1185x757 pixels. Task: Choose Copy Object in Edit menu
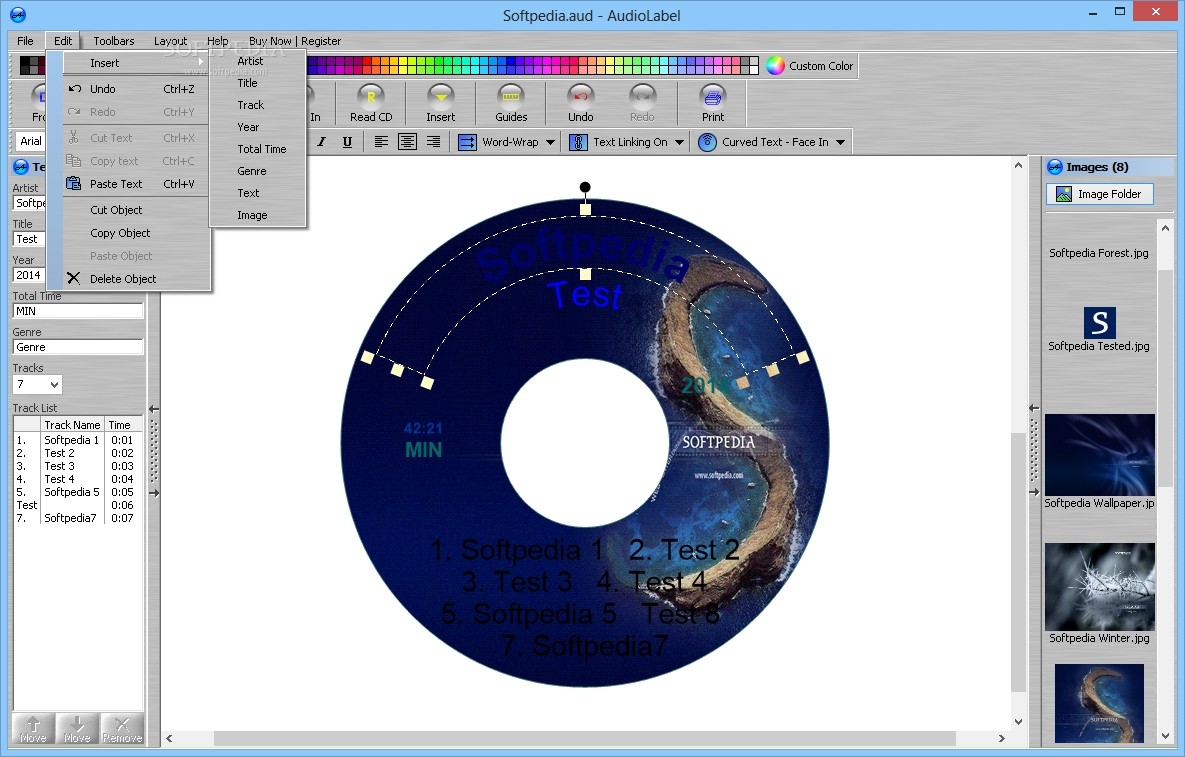(134, 233)
